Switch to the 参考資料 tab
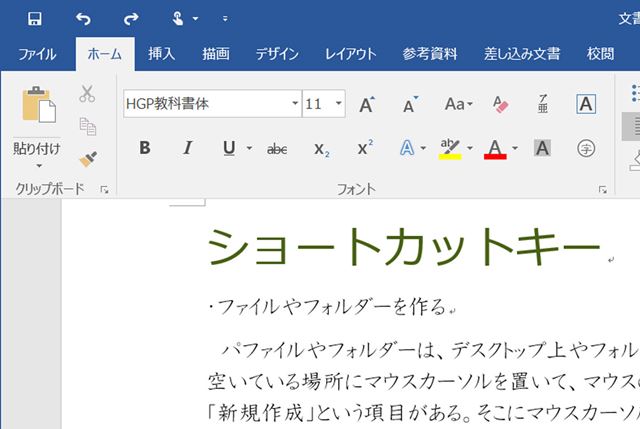Image resolution: width=640 pixels, height=429 pixels. 429,54
